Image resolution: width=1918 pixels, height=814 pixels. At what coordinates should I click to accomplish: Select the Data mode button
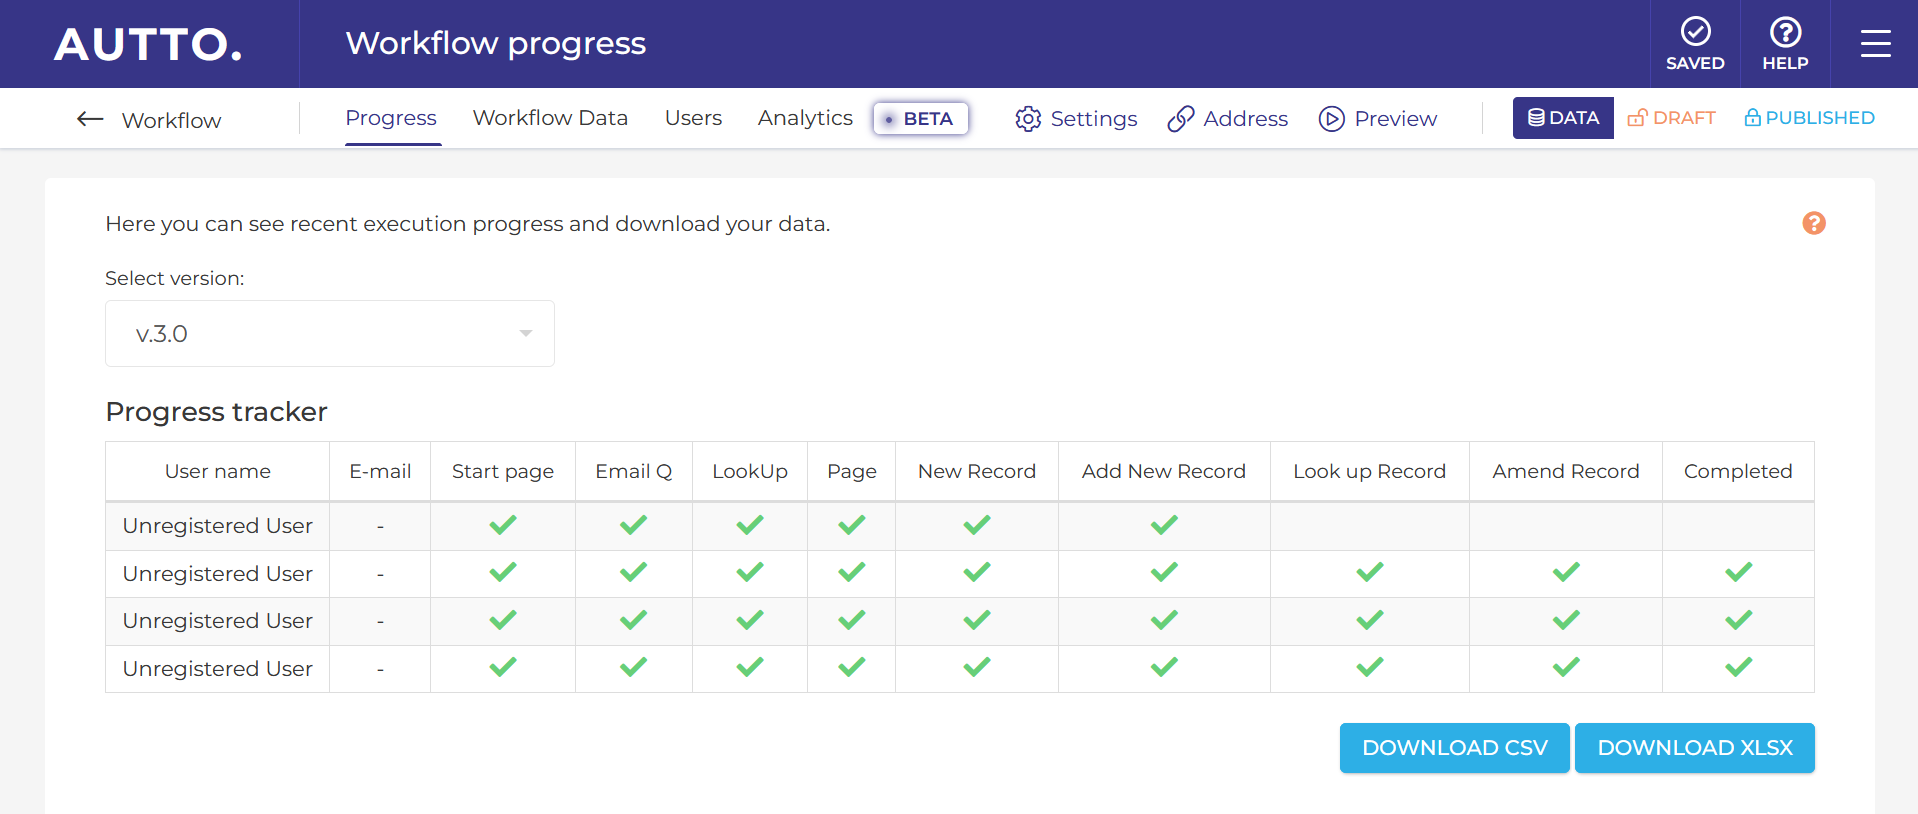(1562, 118)
